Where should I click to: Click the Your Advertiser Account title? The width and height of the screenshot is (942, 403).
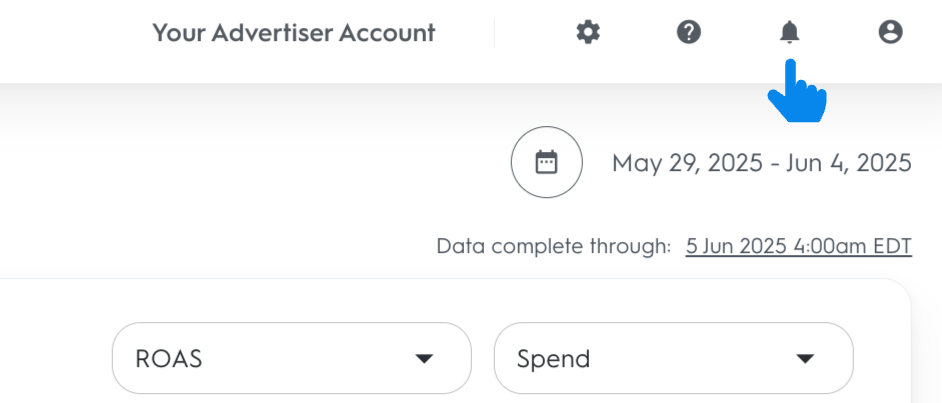(293, 33)
